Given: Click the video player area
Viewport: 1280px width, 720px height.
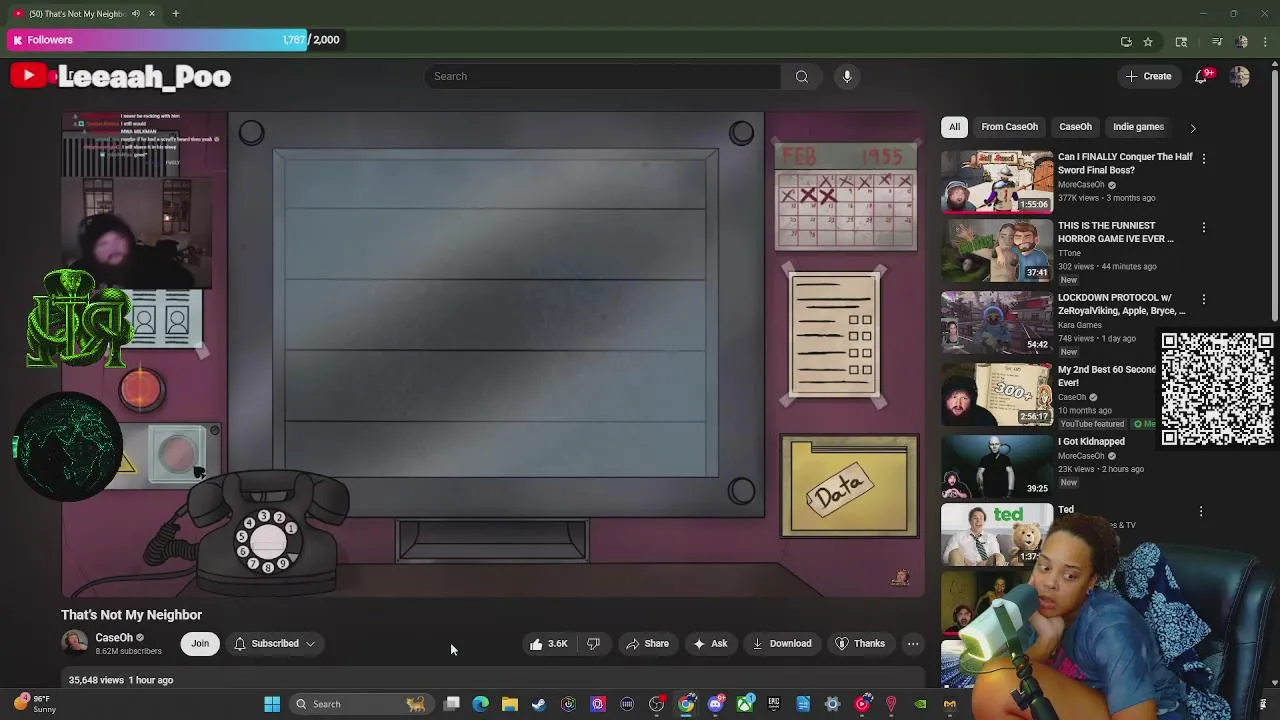Looking at the screenshot, I should pos(493,354).
